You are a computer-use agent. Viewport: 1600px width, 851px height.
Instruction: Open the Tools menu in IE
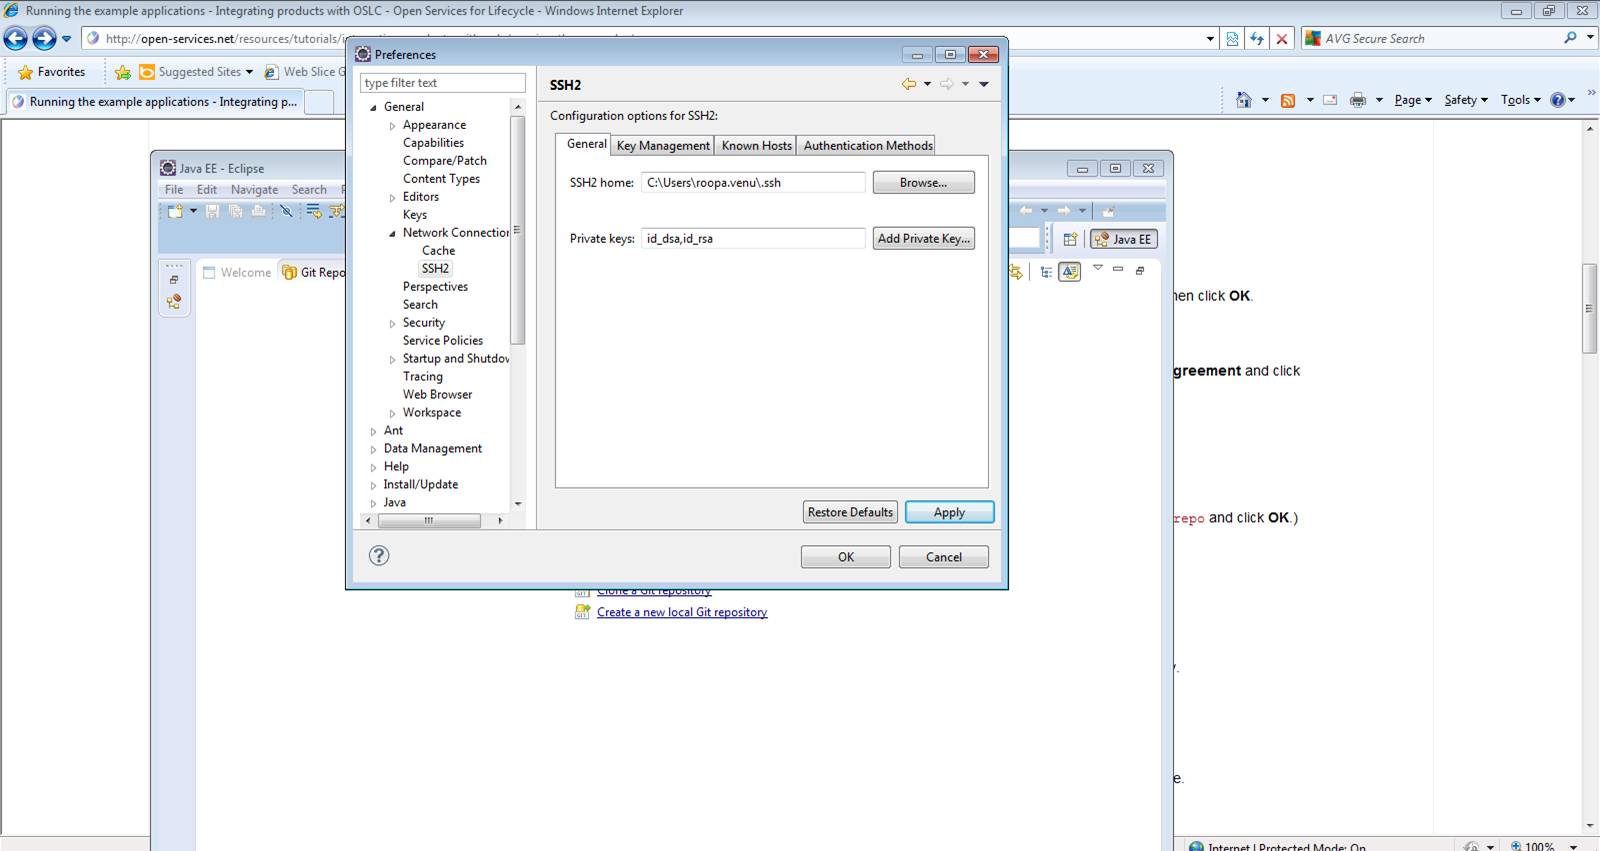point(1521,100)
